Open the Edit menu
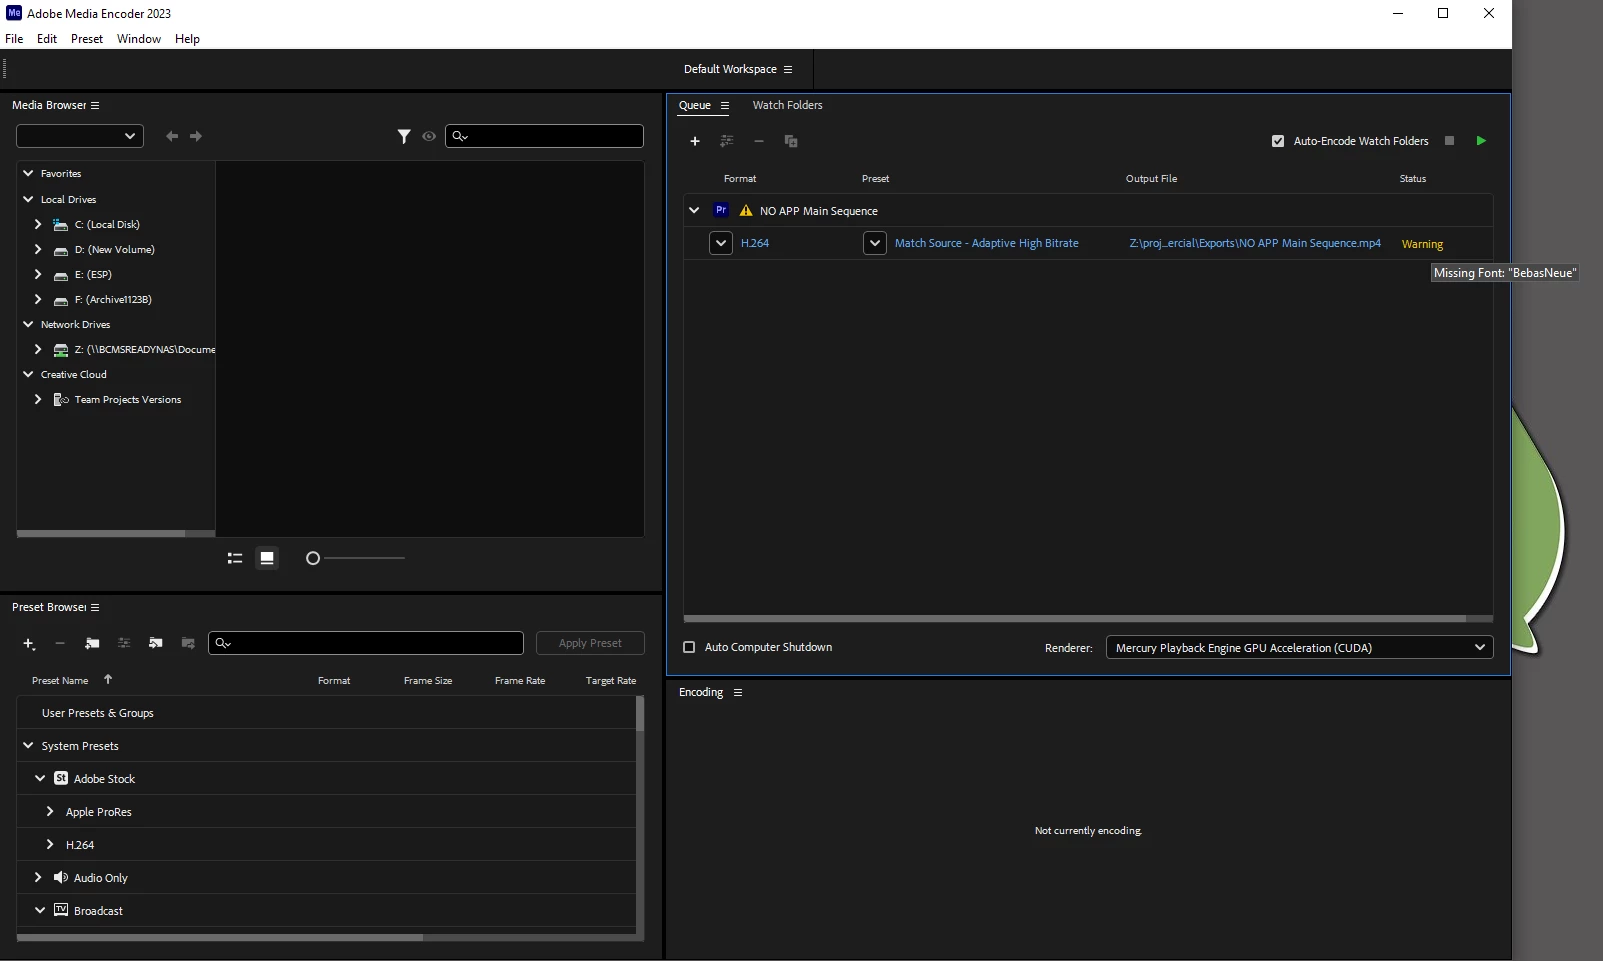Screen dimensions: 1603x961 pyautogui.click(x=47, y=39)
